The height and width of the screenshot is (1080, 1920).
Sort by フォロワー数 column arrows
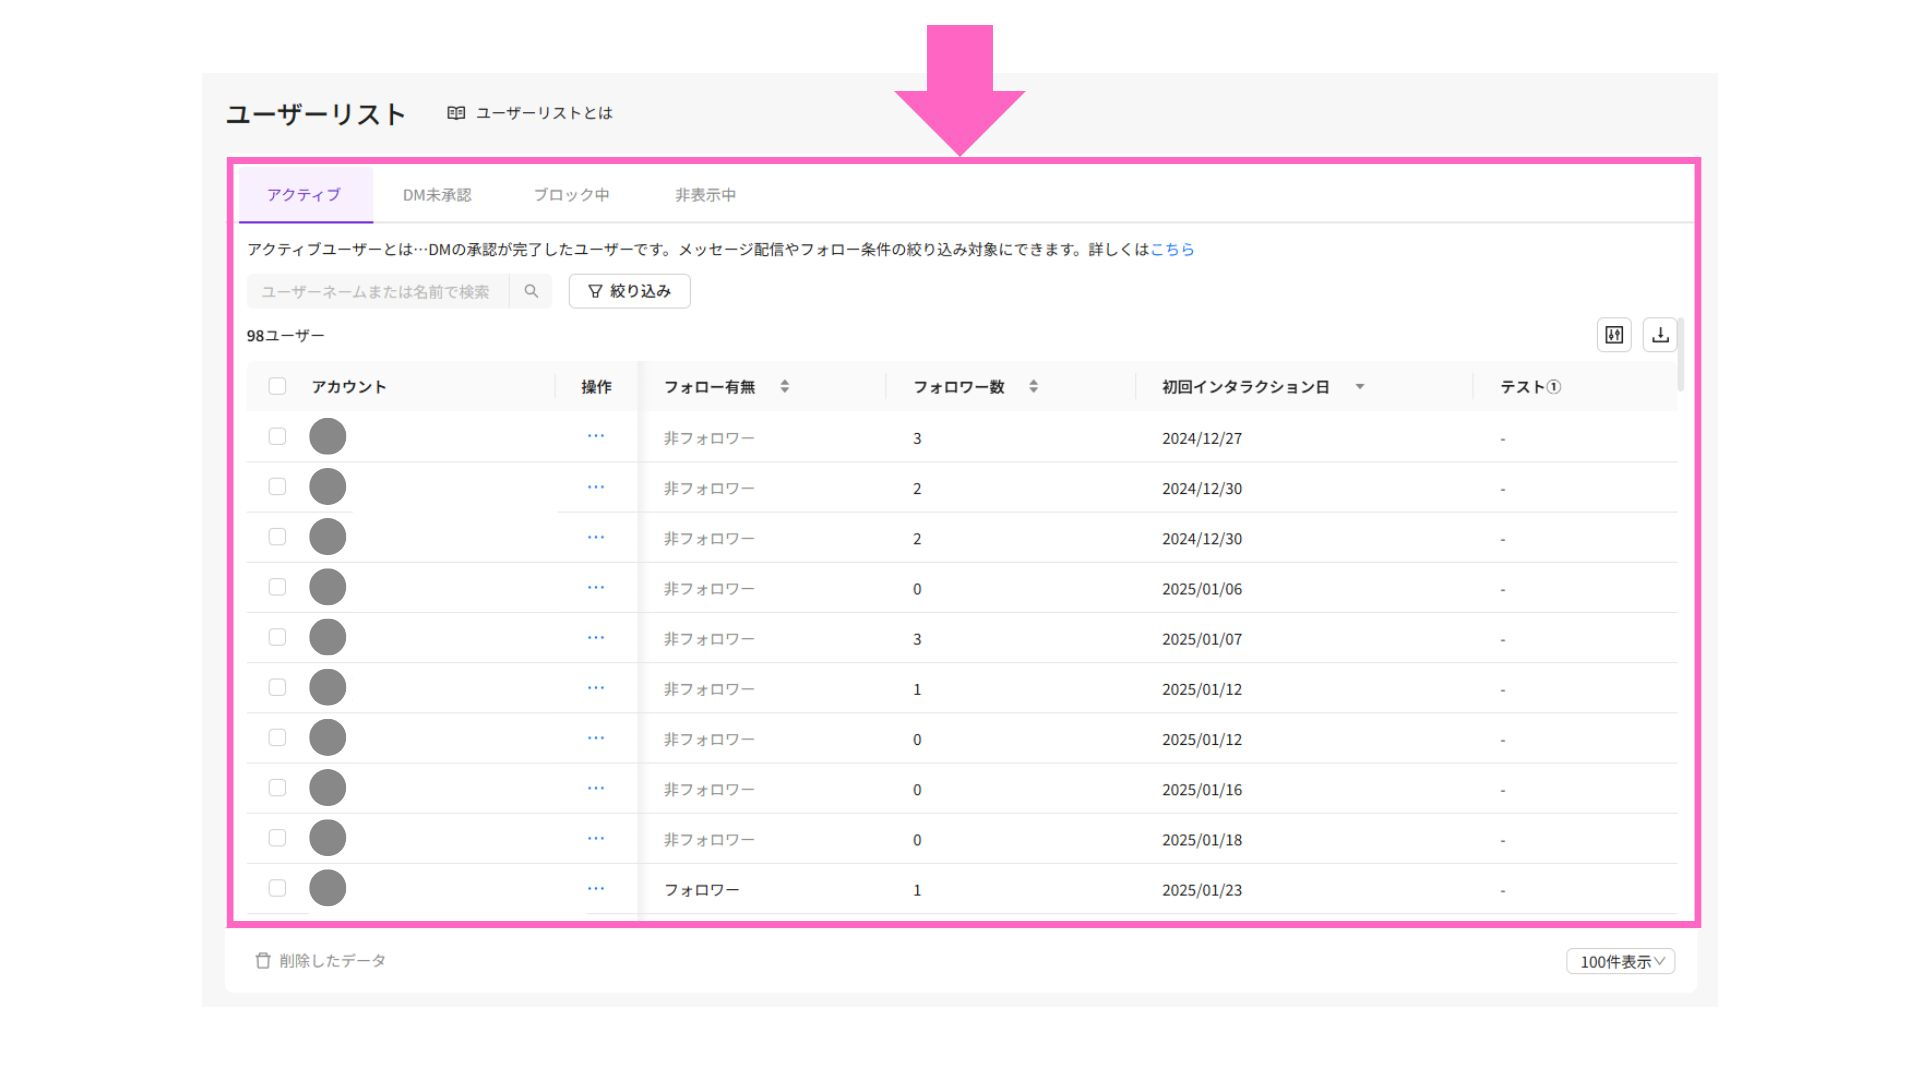pos(1033,386)
